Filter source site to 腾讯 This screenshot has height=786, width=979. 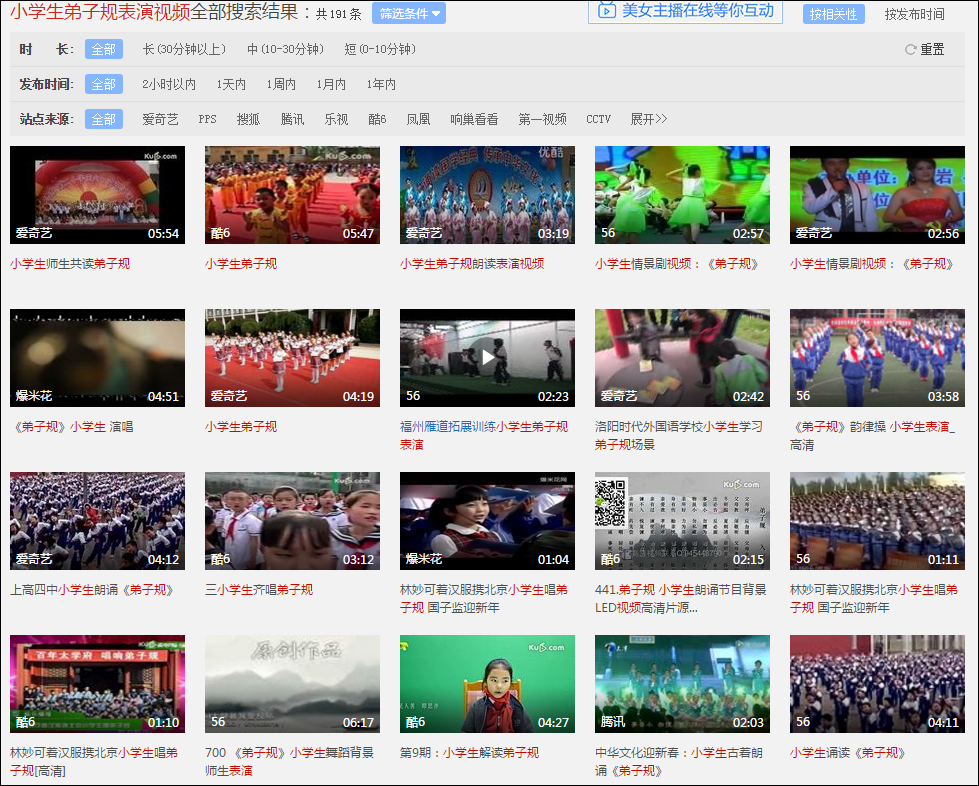(292, 119)
